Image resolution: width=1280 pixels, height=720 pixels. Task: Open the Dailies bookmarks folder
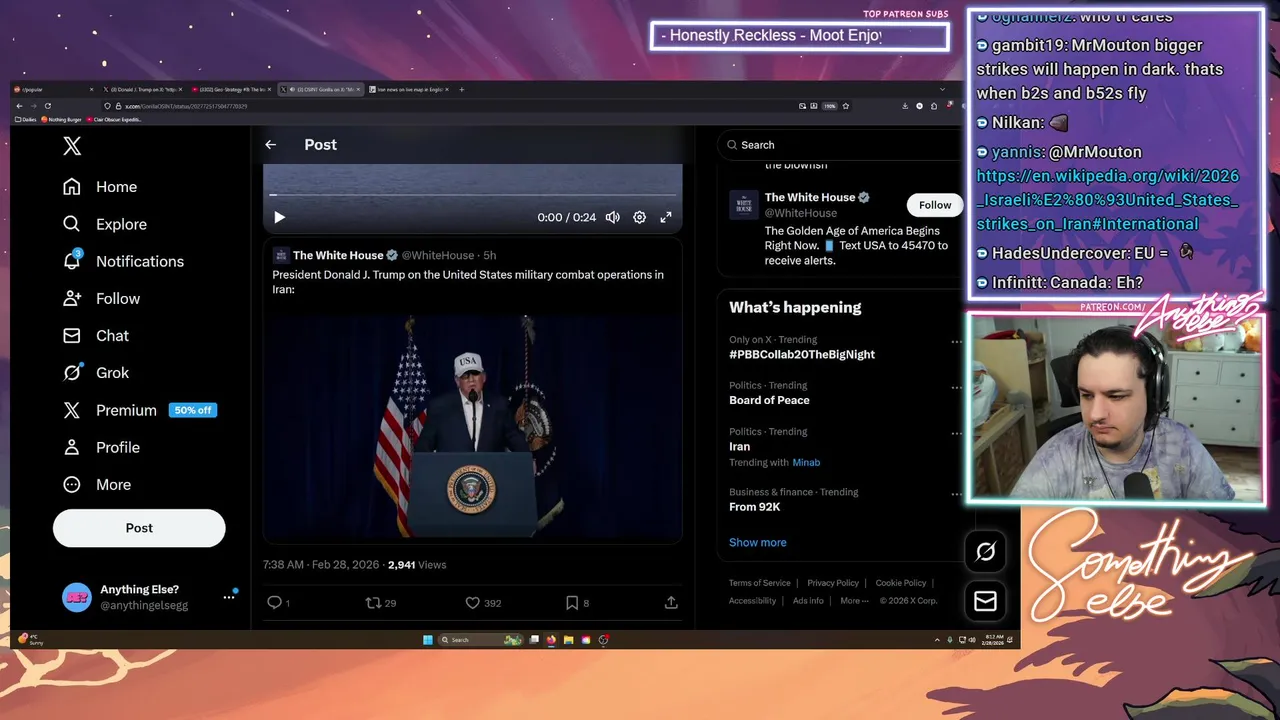click(x=25, y=119)
